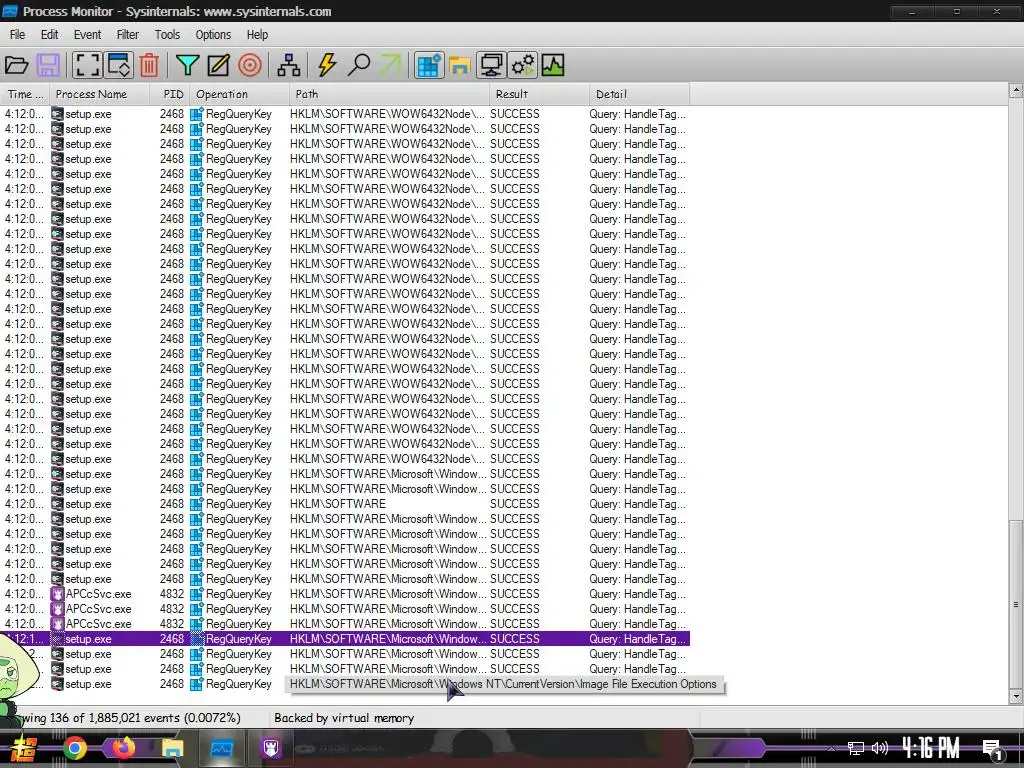Click the scroll down arrow of list
Image resolution: width=1024 pixels, height=768 pixels.
pyautogui.click(x=1016, y=696)
